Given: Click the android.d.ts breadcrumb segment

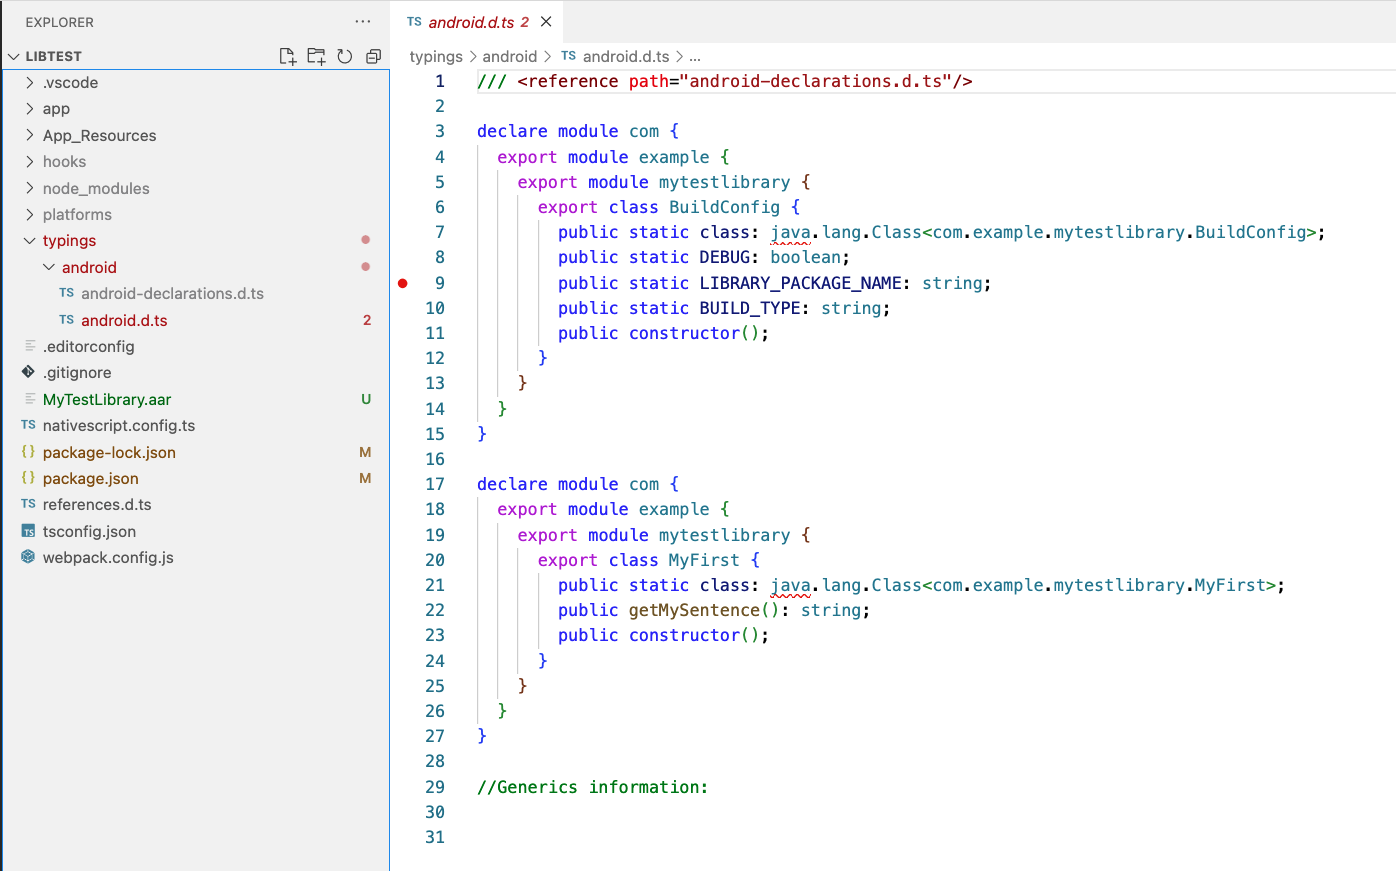Looking at the screenshot, I should pyautogui.click(x=626, y=57).
